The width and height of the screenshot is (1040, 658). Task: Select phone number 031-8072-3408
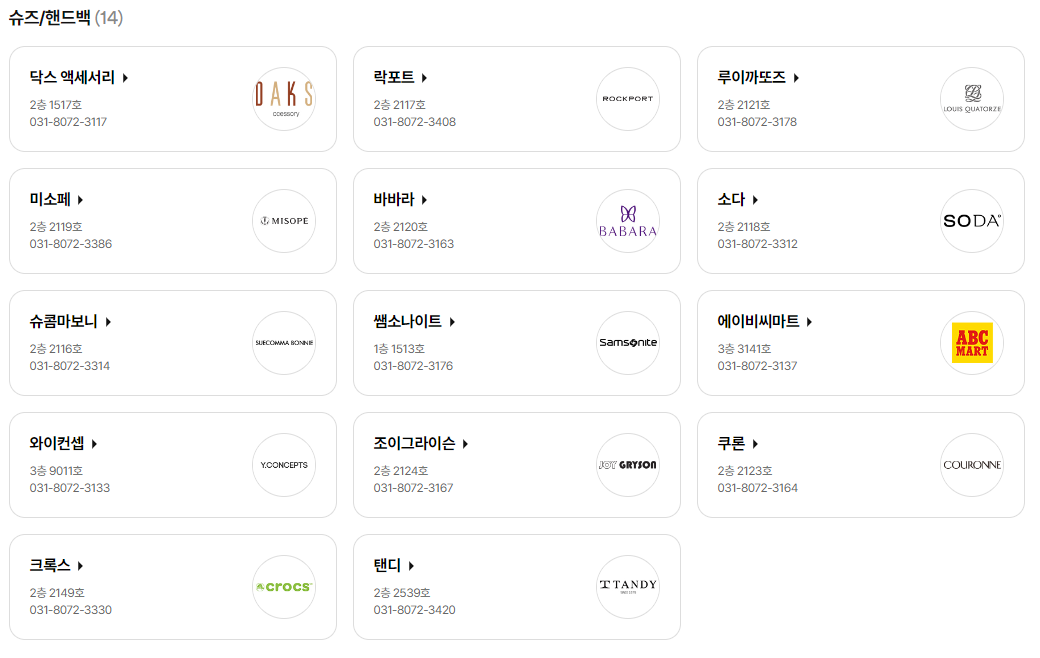pos(415,122)
